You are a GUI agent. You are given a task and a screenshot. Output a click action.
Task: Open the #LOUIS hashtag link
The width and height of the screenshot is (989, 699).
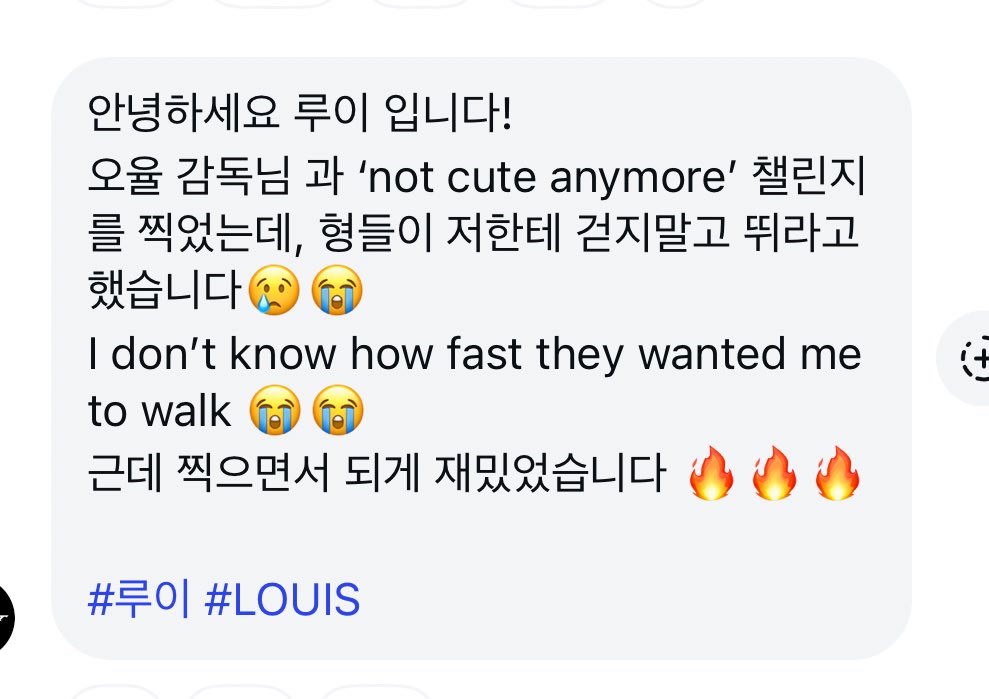coord(281,602)
